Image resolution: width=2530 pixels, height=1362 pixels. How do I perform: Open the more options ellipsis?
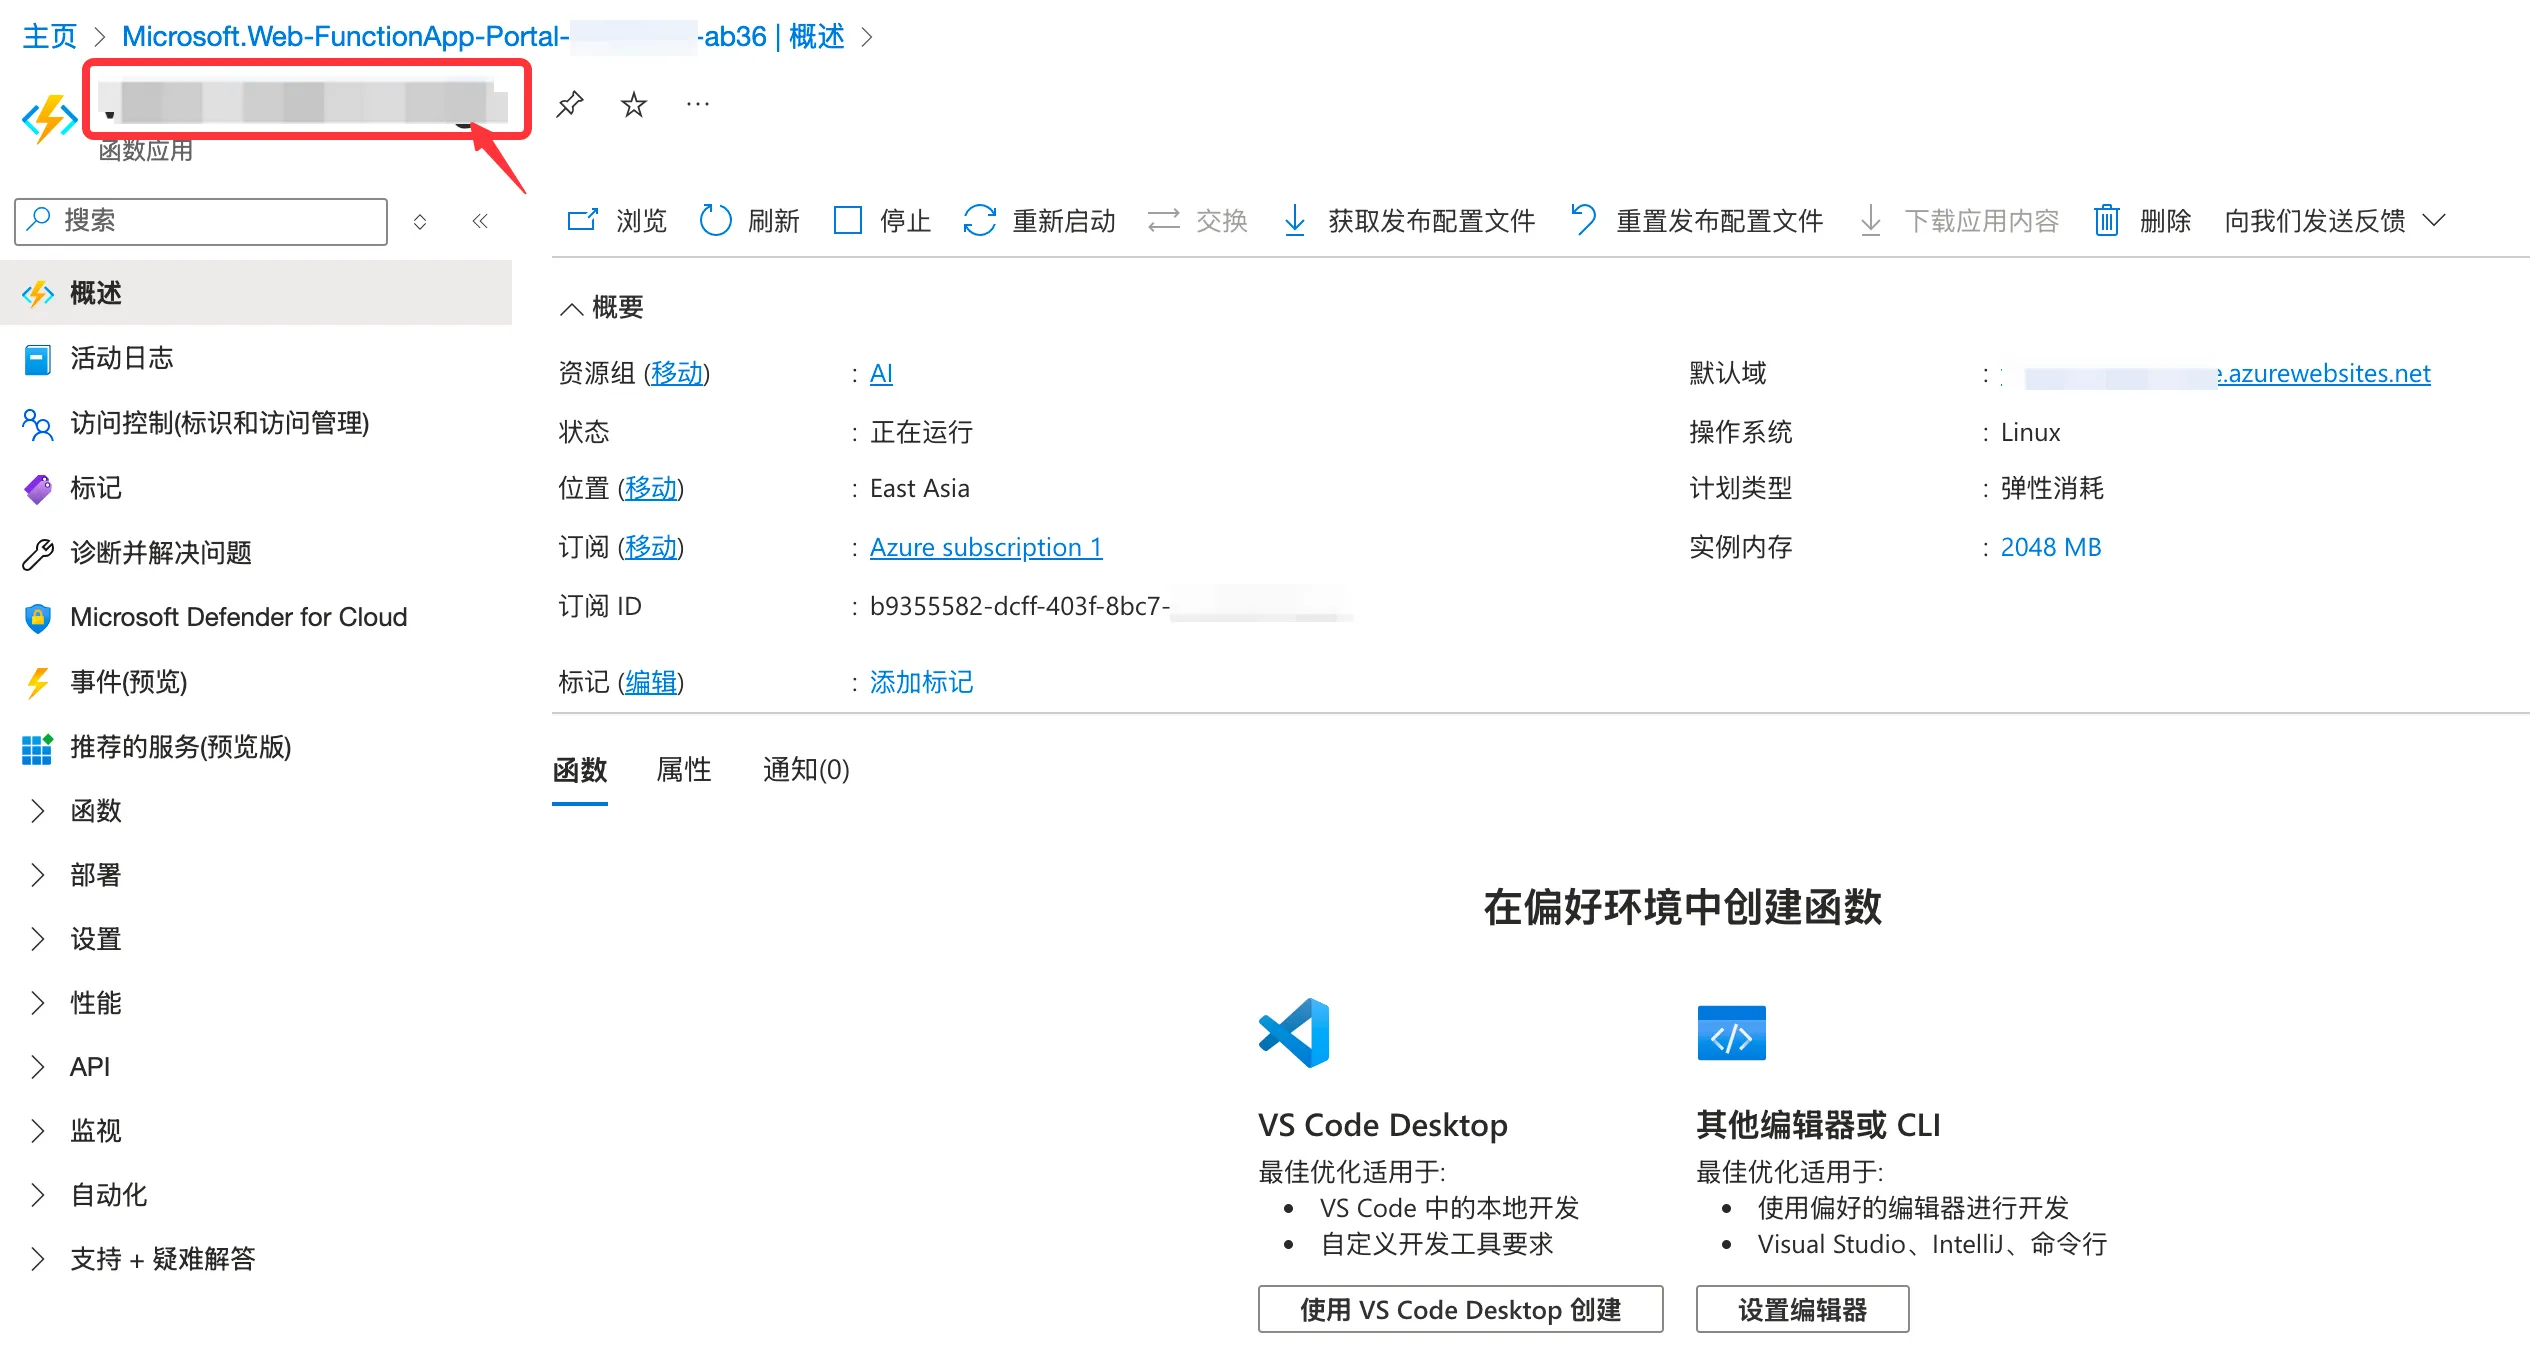click(x=698, y=104)
